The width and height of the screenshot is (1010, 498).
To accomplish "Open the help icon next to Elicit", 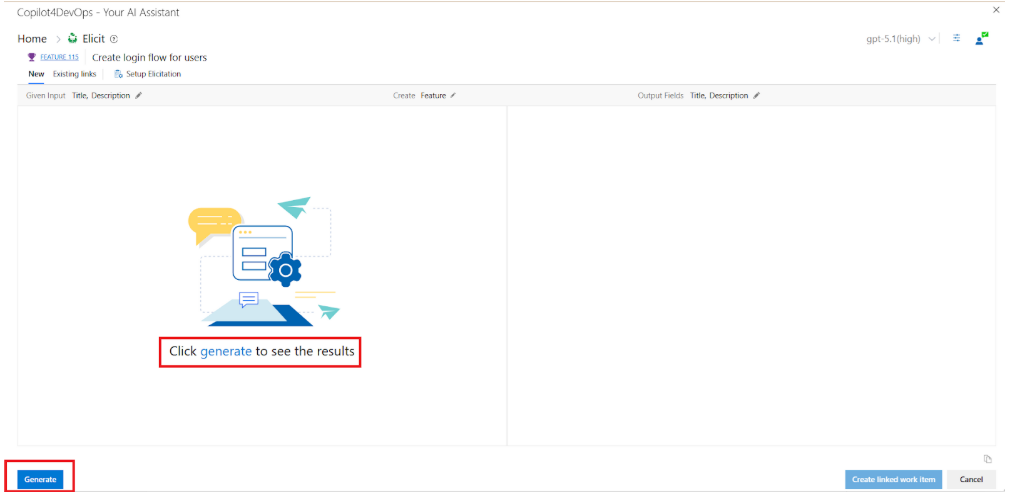I will (x=114, y=39).
